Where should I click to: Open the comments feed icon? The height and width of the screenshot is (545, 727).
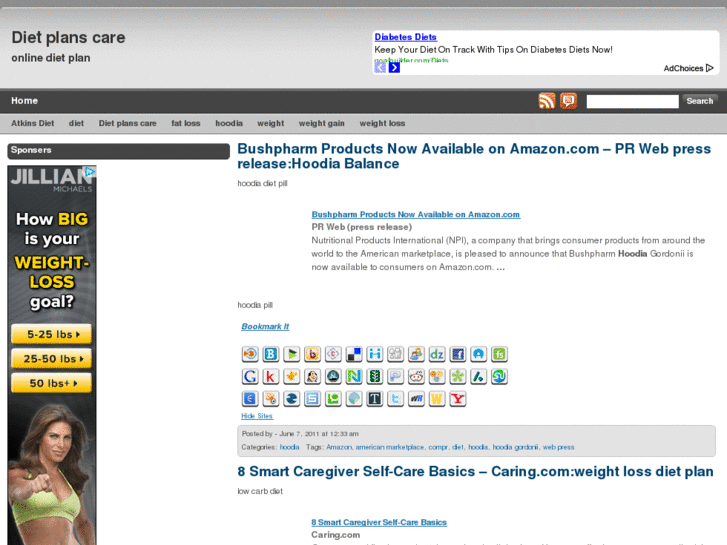click(x=568, y=101)
